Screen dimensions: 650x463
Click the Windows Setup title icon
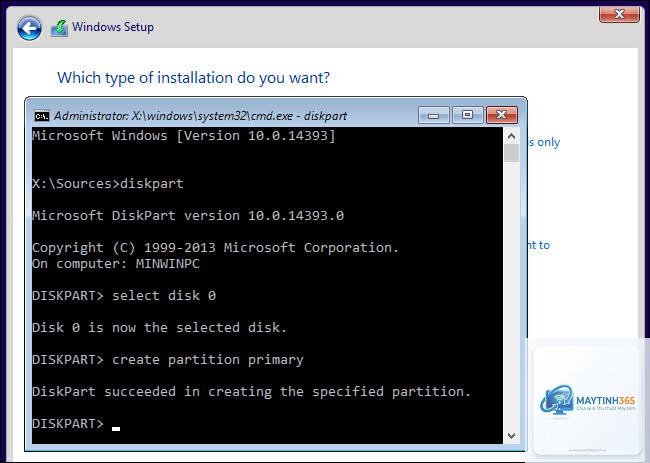tap(59, 28)
